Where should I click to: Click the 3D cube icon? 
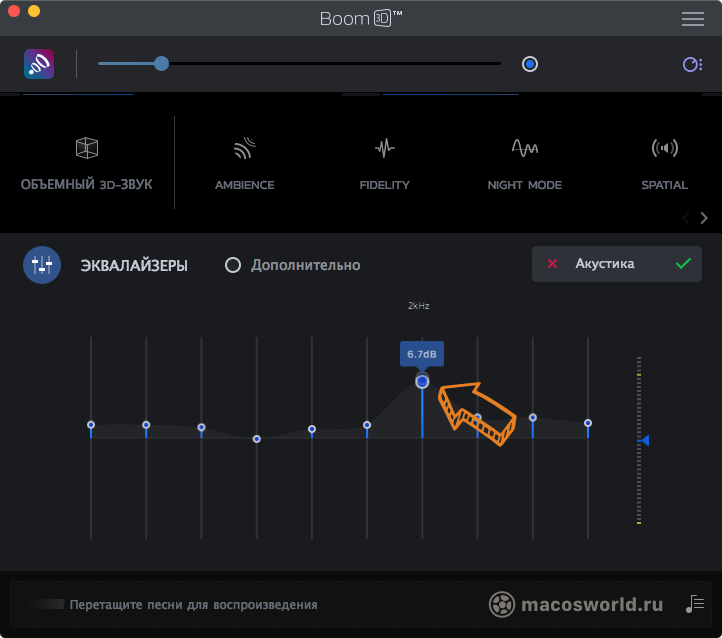tap(87, 148)
